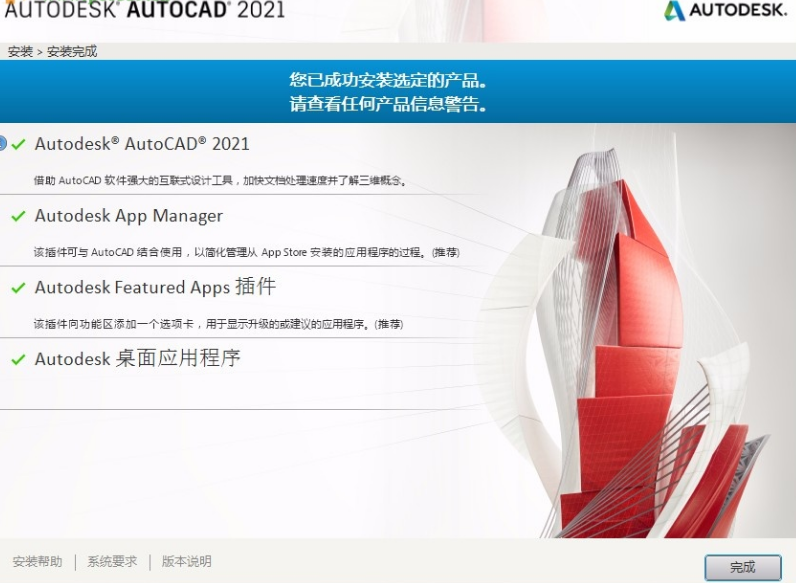Select the Autodesk 桌面应用程序 title
This screenshot has width=796, height=583.
click(137, 359)
